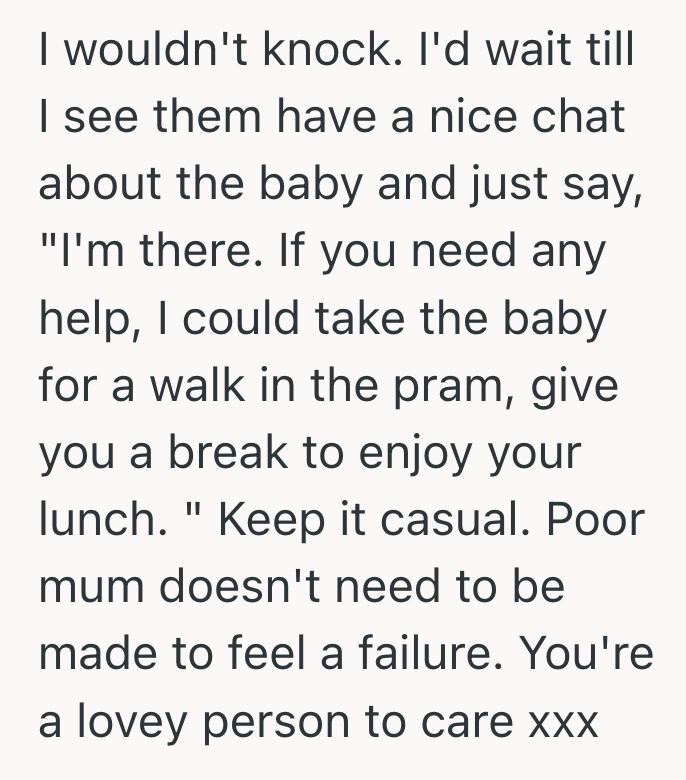
Task: Click the word "lunch"
Action: click(x=97, y=519)
